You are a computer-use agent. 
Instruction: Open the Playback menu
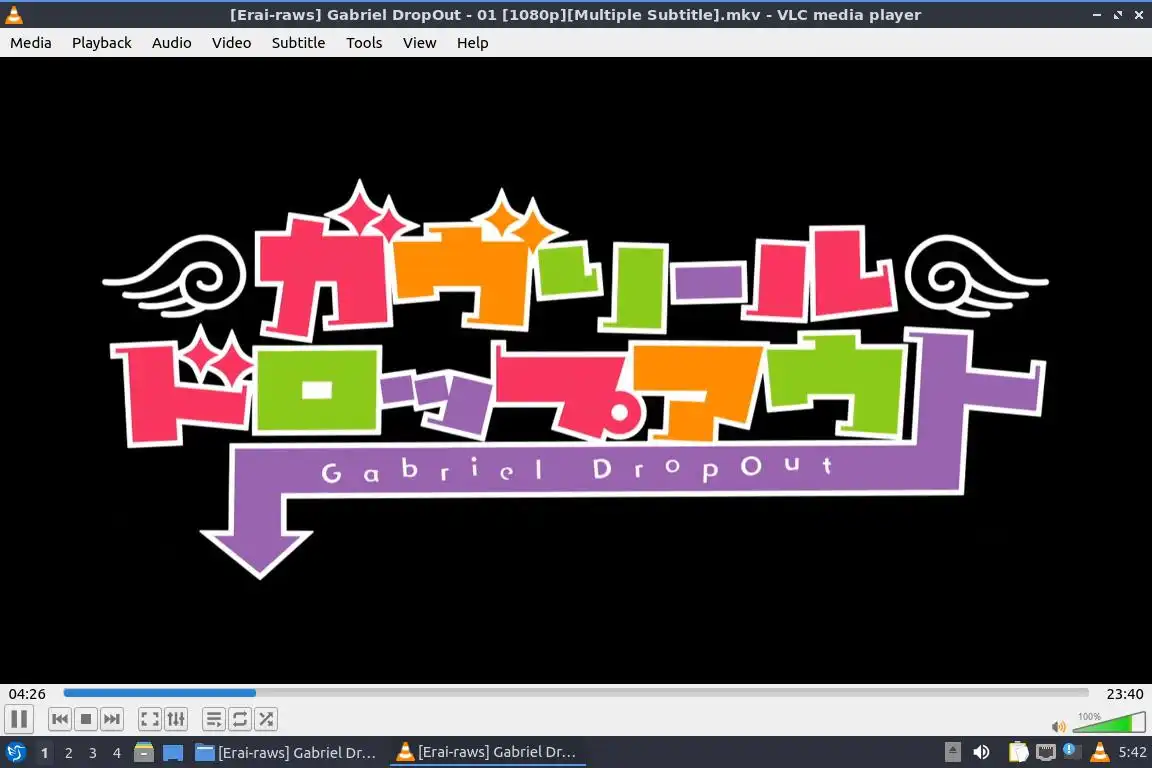tap(101, 43)
